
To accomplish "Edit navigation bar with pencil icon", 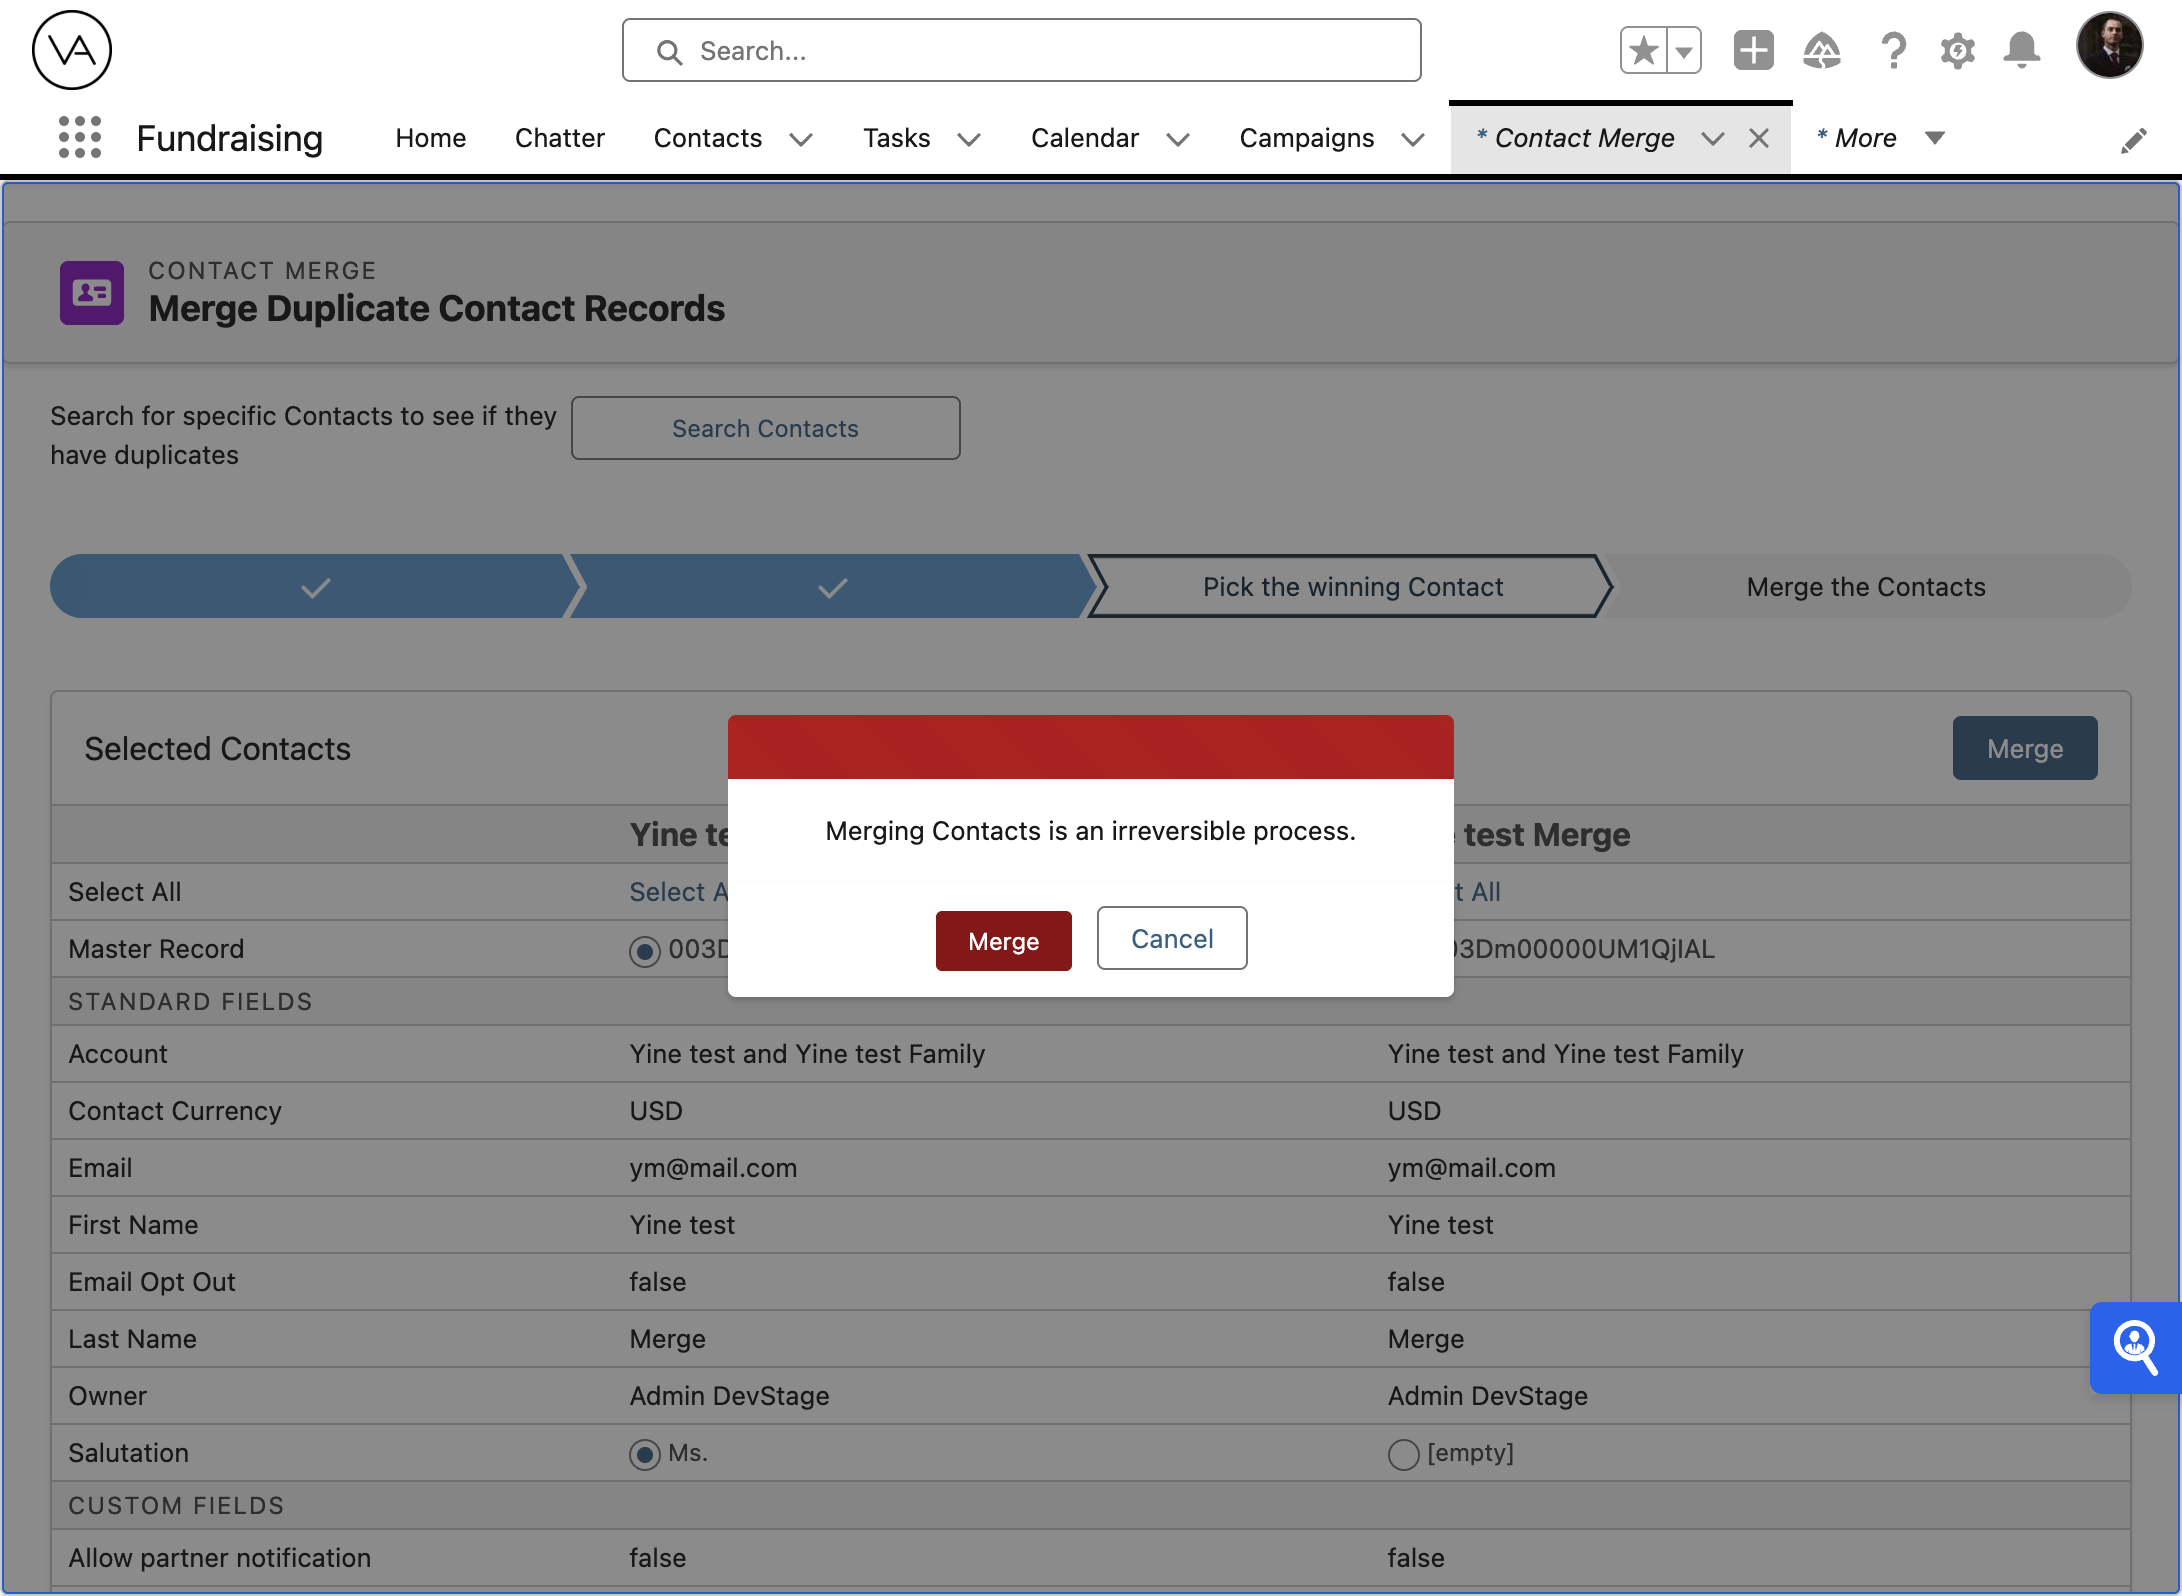I will point(2133,140).
